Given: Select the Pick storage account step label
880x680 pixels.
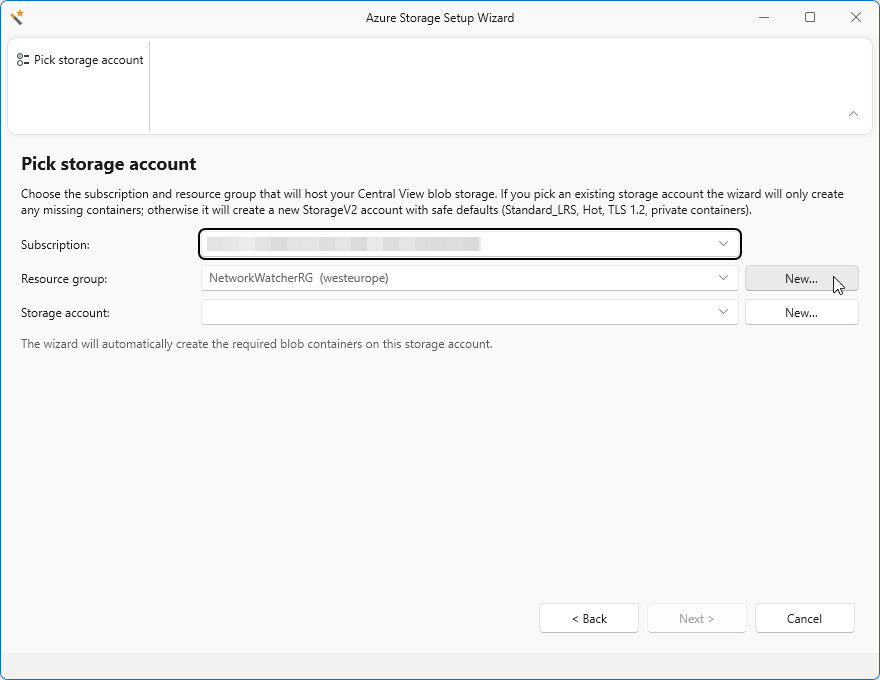Looking at the screenshot, I should pos(89,59).
